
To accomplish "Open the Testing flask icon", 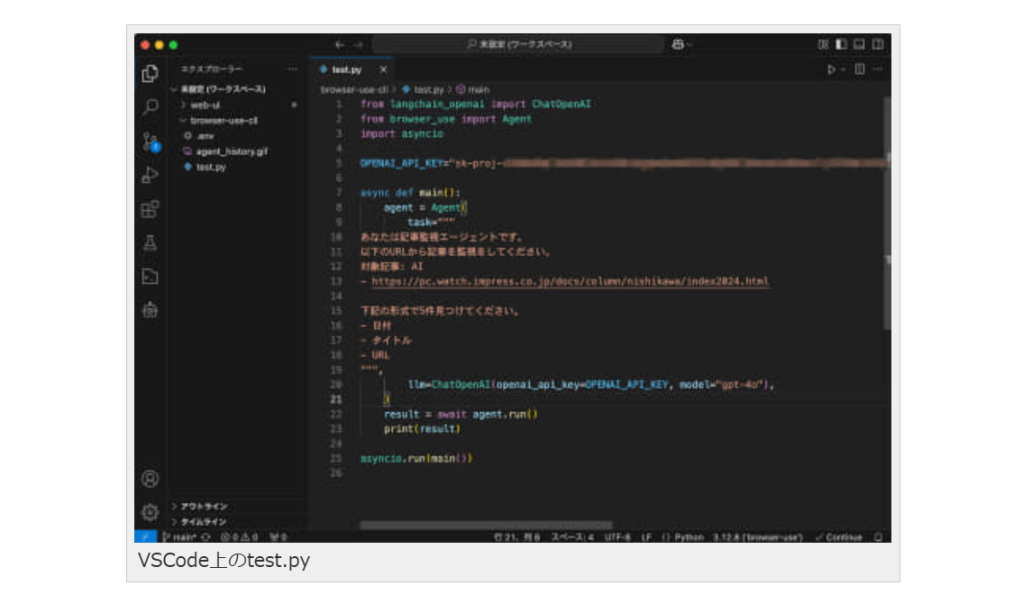I will (150, 243).
